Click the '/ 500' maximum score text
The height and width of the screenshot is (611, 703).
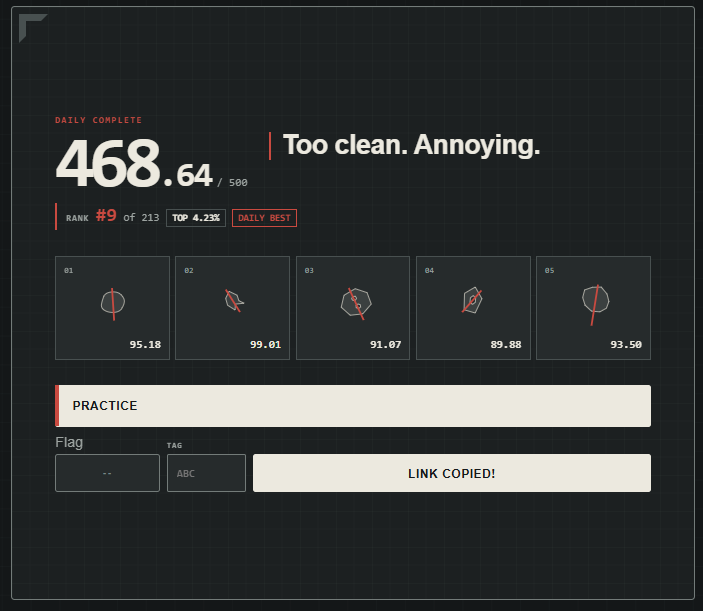[x=233, y=182]
